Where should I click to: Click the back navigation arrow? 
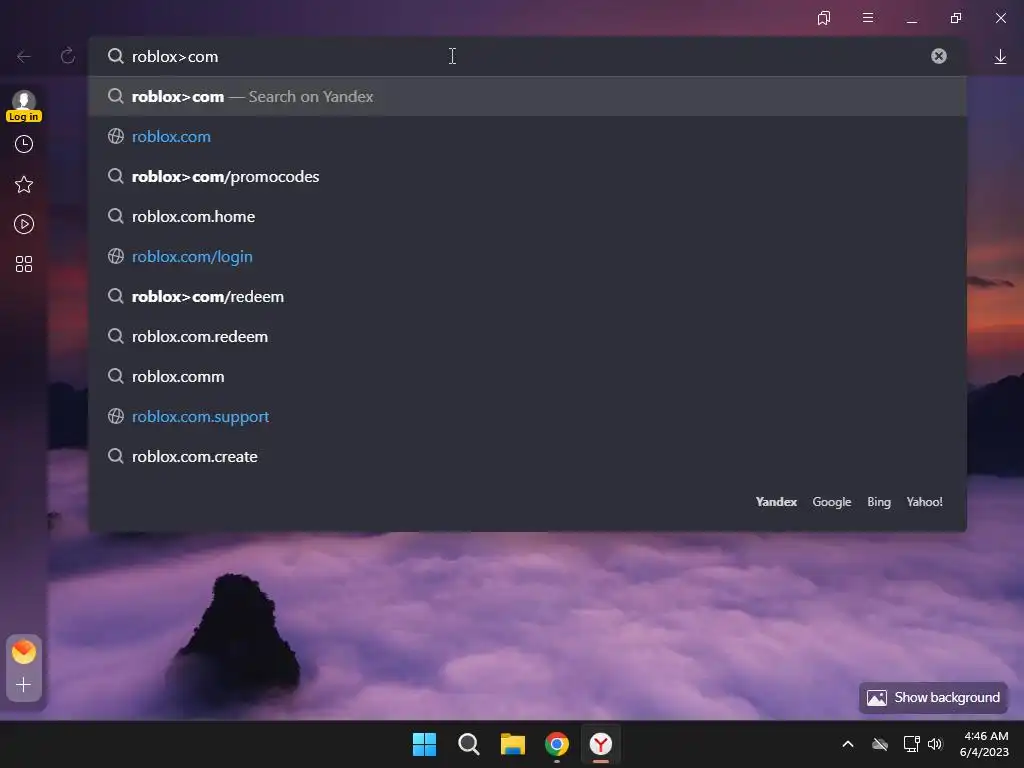(x=24, y=57)
